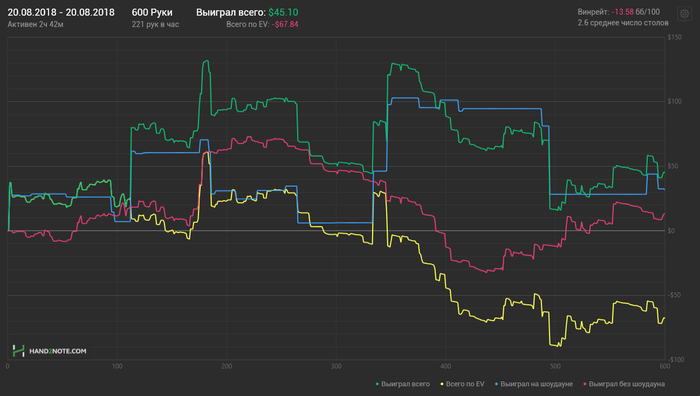
Task: Click the '500' x-axis tick label
Action: coord(555,367)
